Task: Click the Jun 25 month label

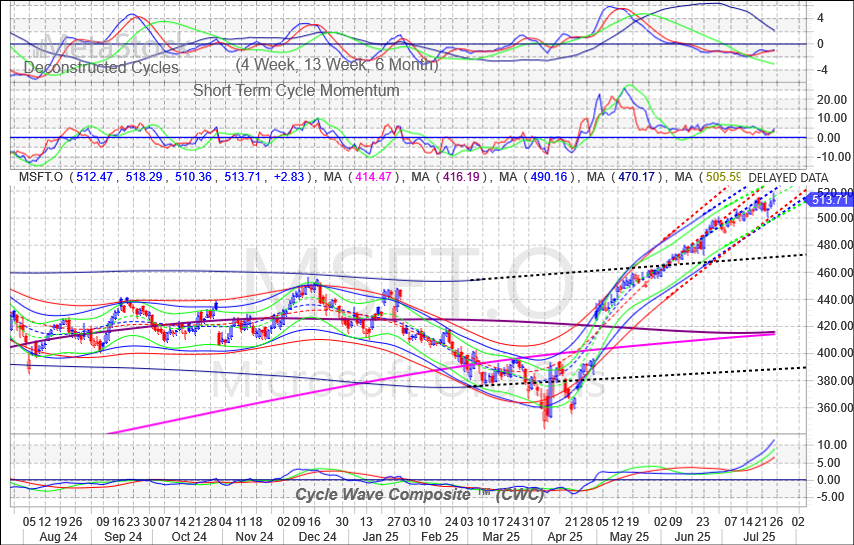Action: tap(692, 536)
